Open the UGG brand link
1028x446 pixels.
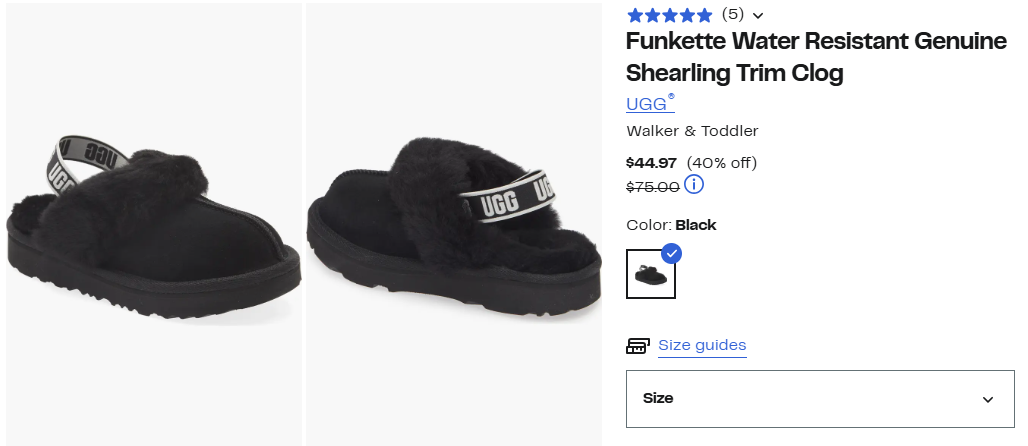(648, 104)
